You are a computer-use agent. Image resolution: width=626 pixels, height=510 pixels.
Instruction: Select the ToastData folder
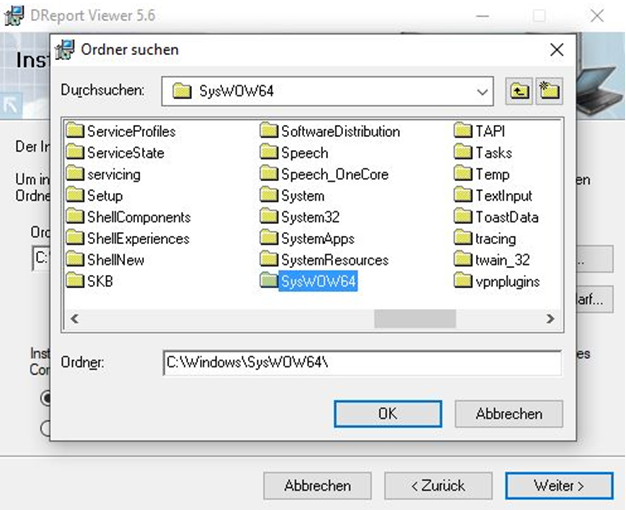click(x=497, y=217)
